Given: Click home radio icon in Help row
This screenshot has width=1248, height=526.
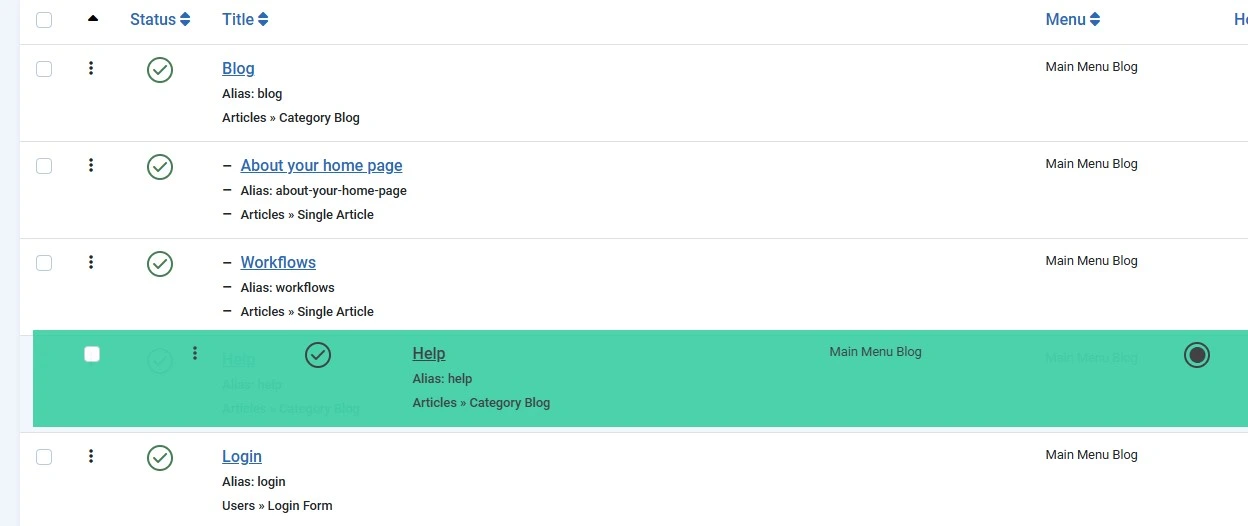Looking at the screenshot, I should tap(1197, 355).
